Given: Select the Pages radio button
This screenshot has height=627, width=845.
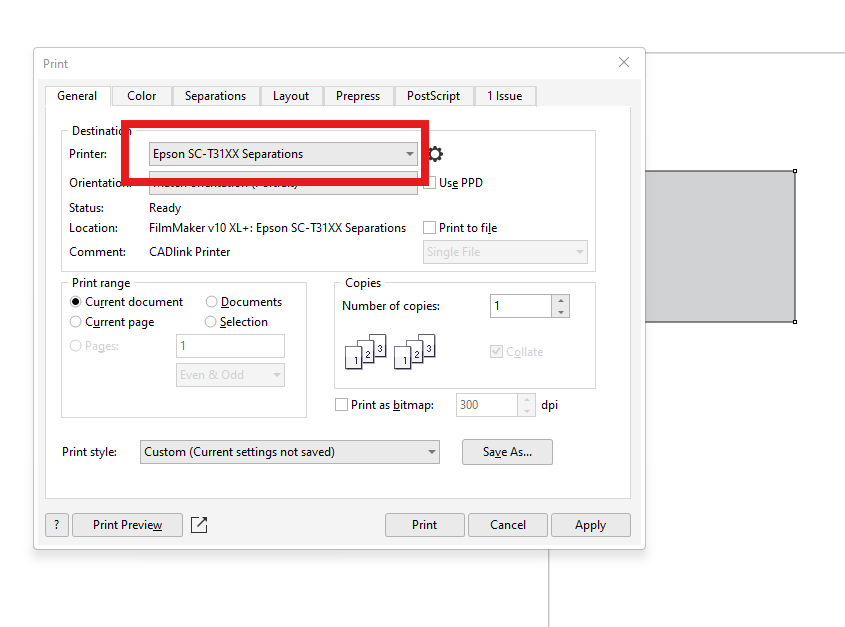Looking at the screenshot, I should [x=75, y=346].
